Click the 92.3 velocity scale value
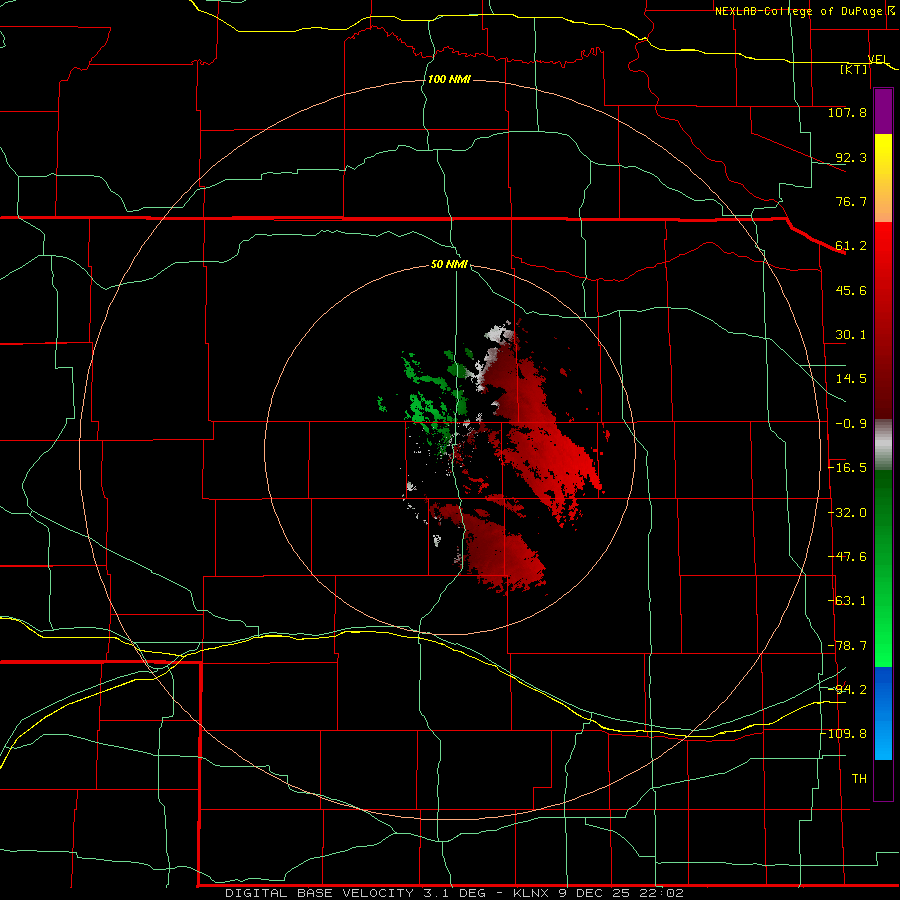The height and width of the screenshot is (900, 900). (x=851, y=157)
